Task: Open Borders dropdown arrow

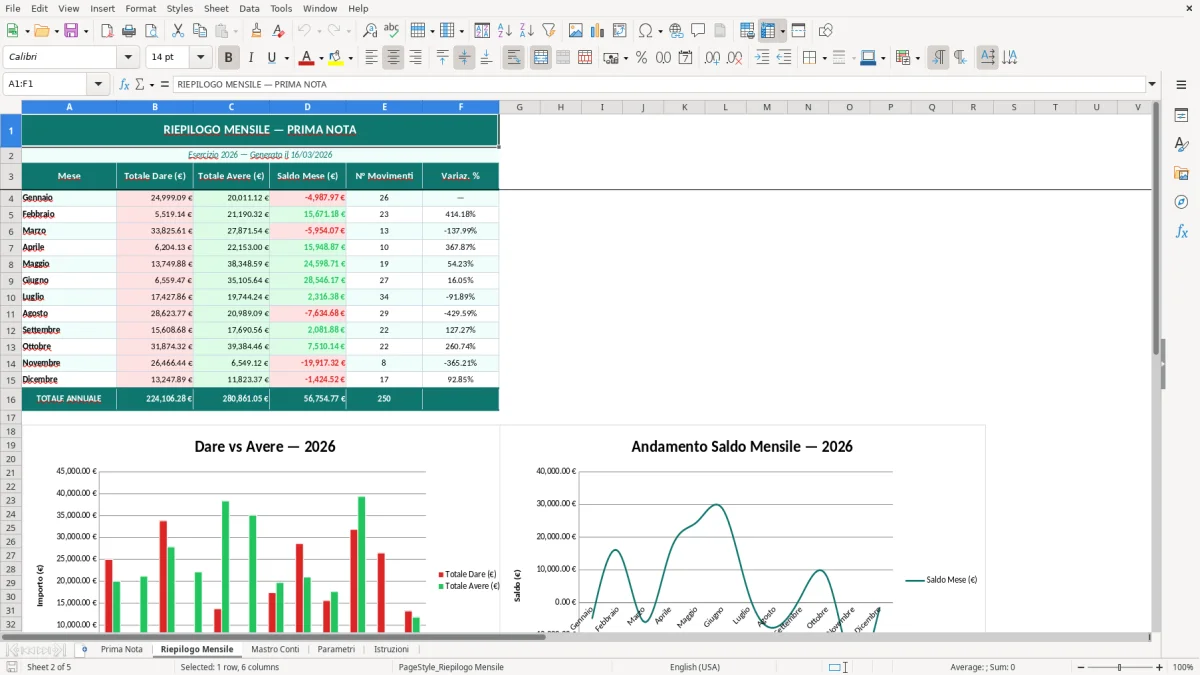Action: tap(824, 58)
